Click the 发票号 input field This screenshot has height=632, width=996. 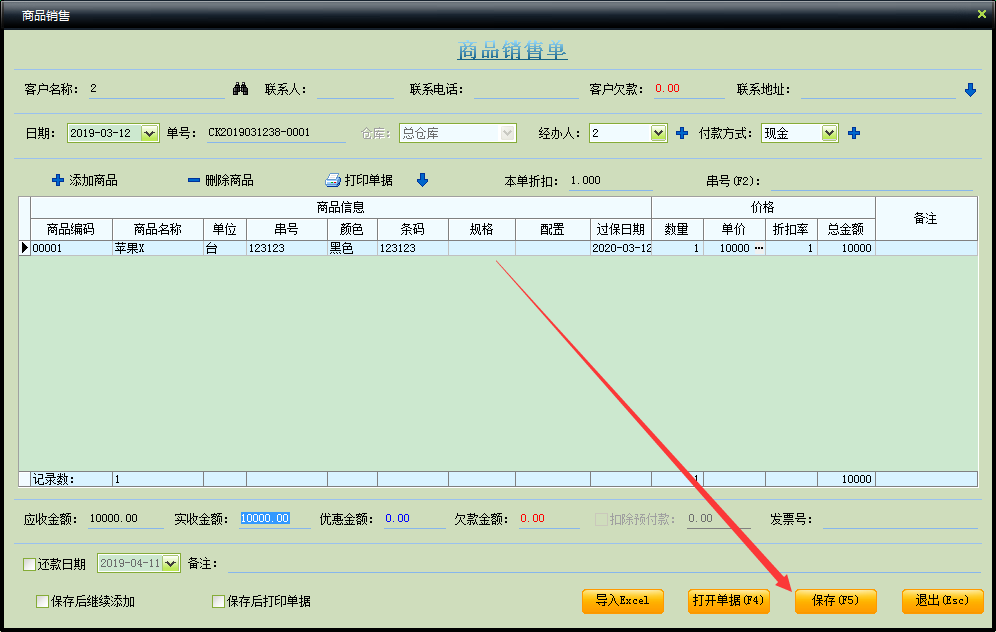900,519
